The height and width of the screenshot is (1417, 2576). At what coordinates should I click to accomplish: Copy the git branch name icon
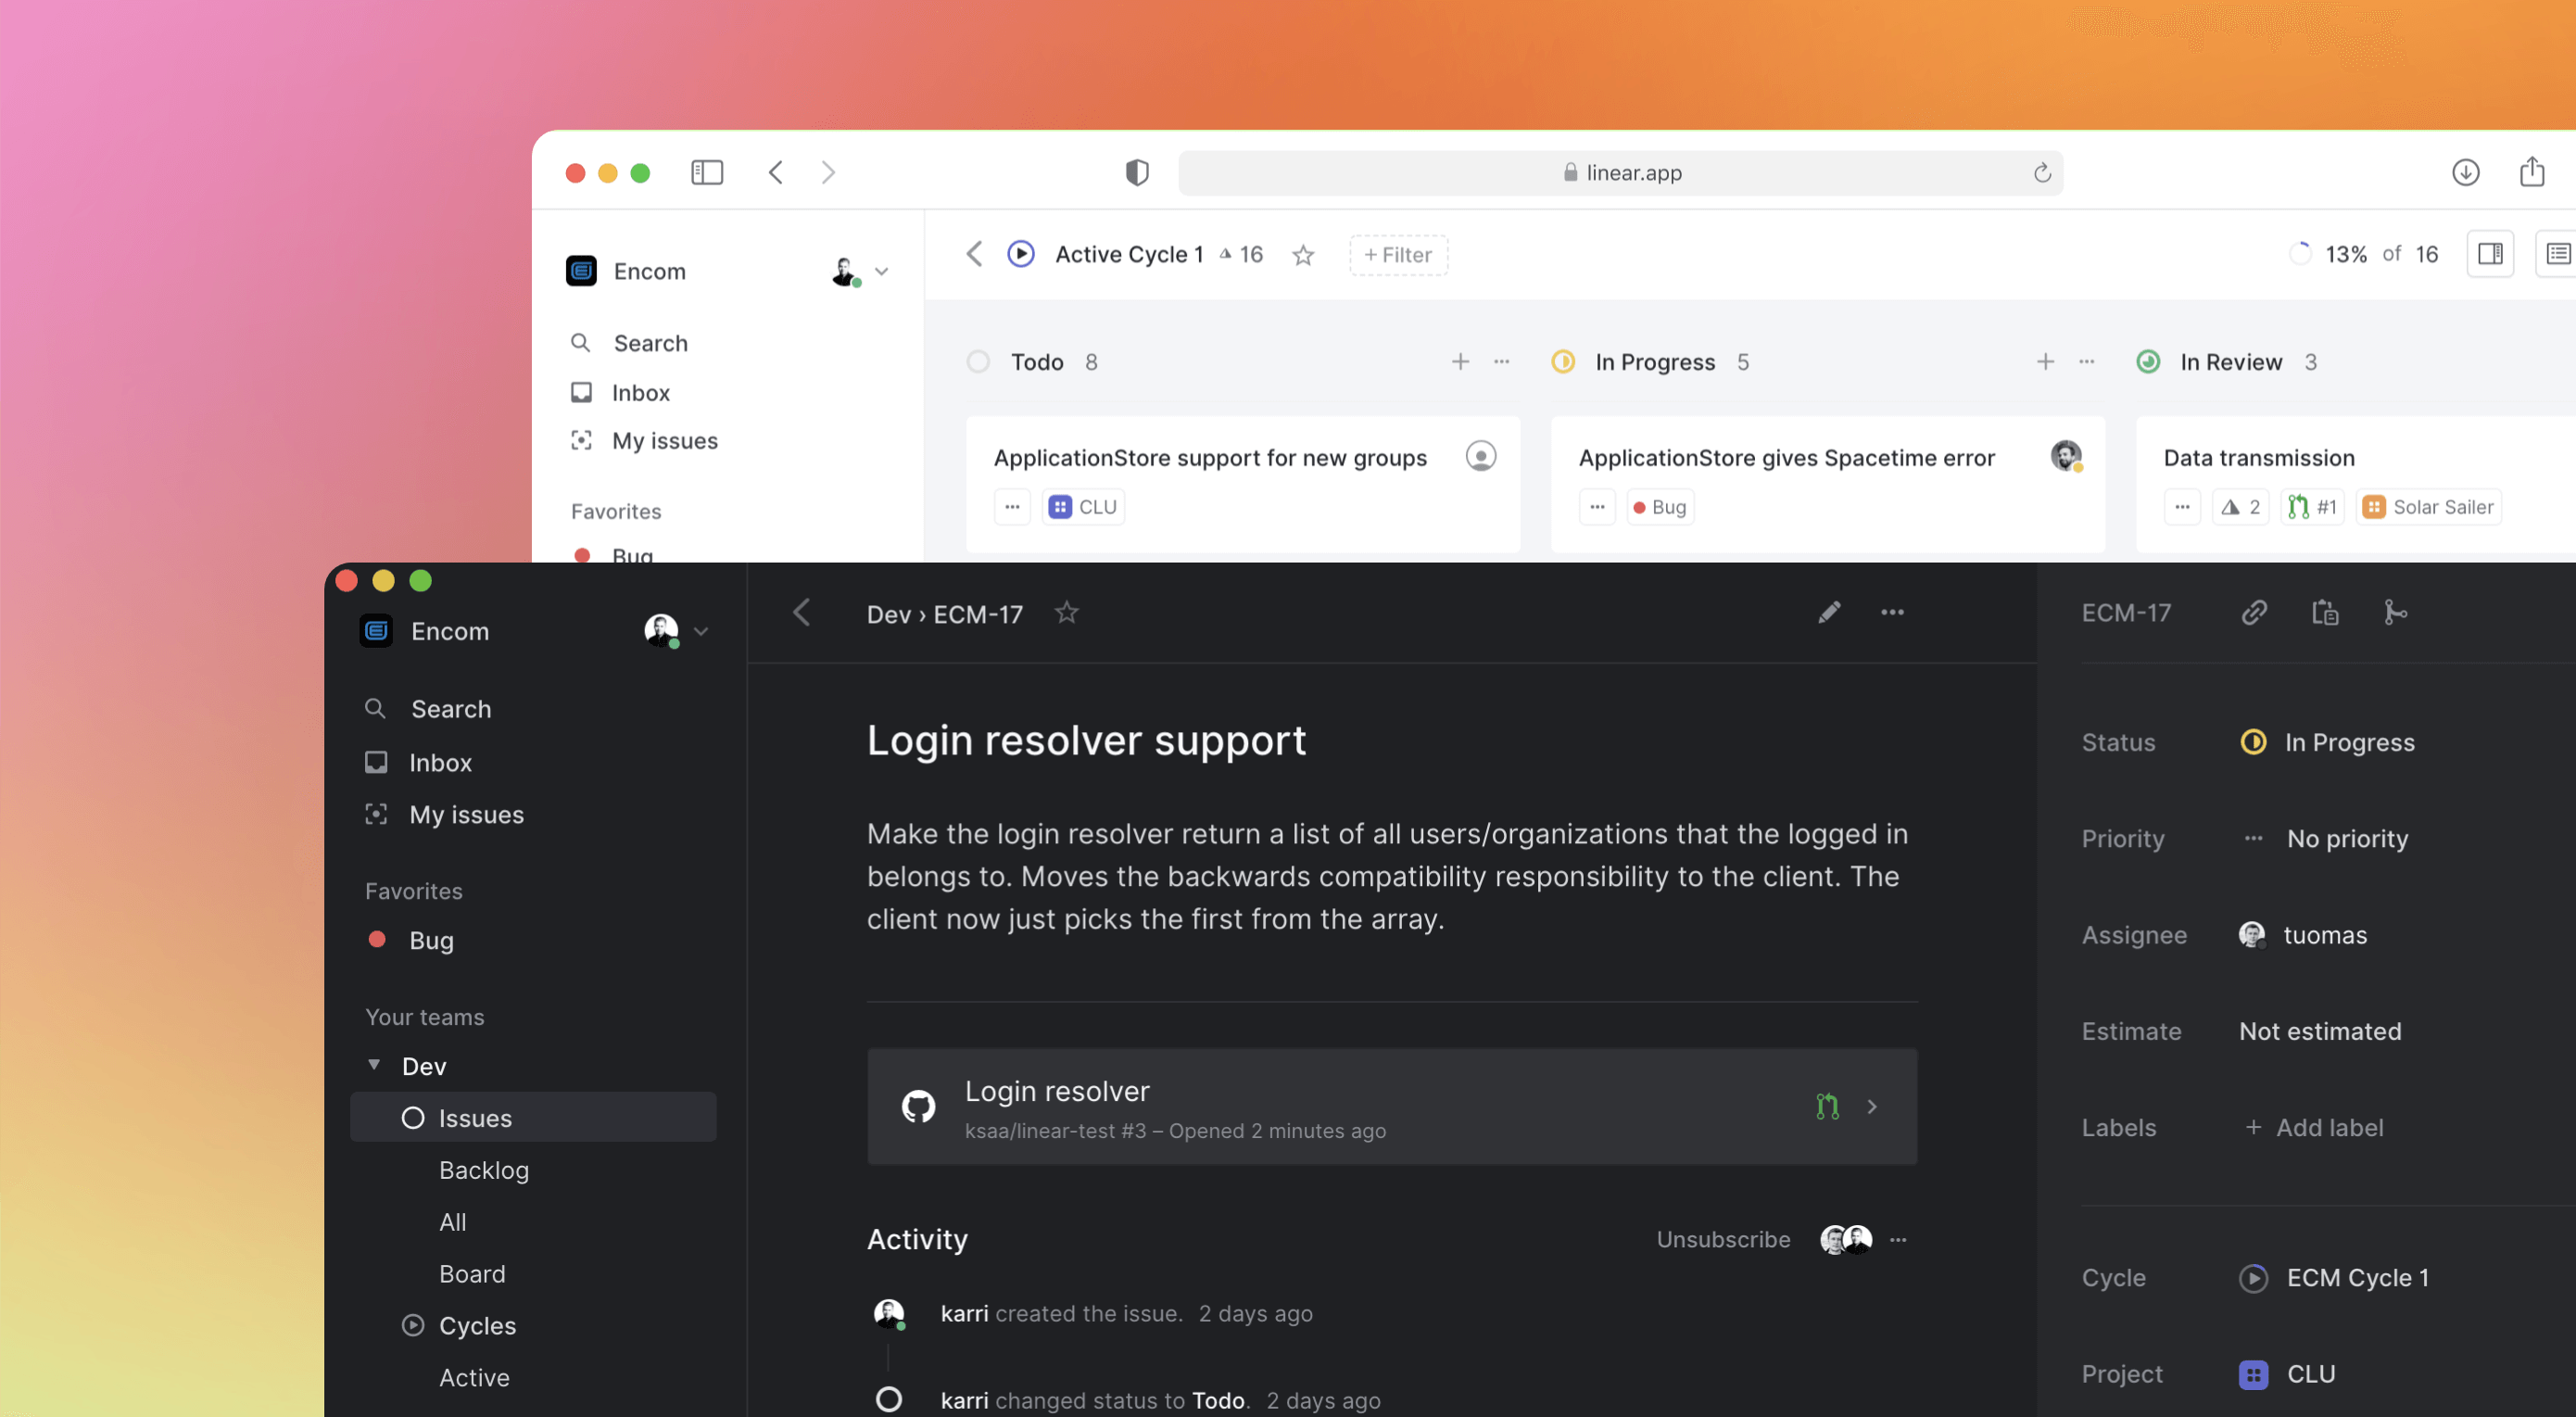2395,612
